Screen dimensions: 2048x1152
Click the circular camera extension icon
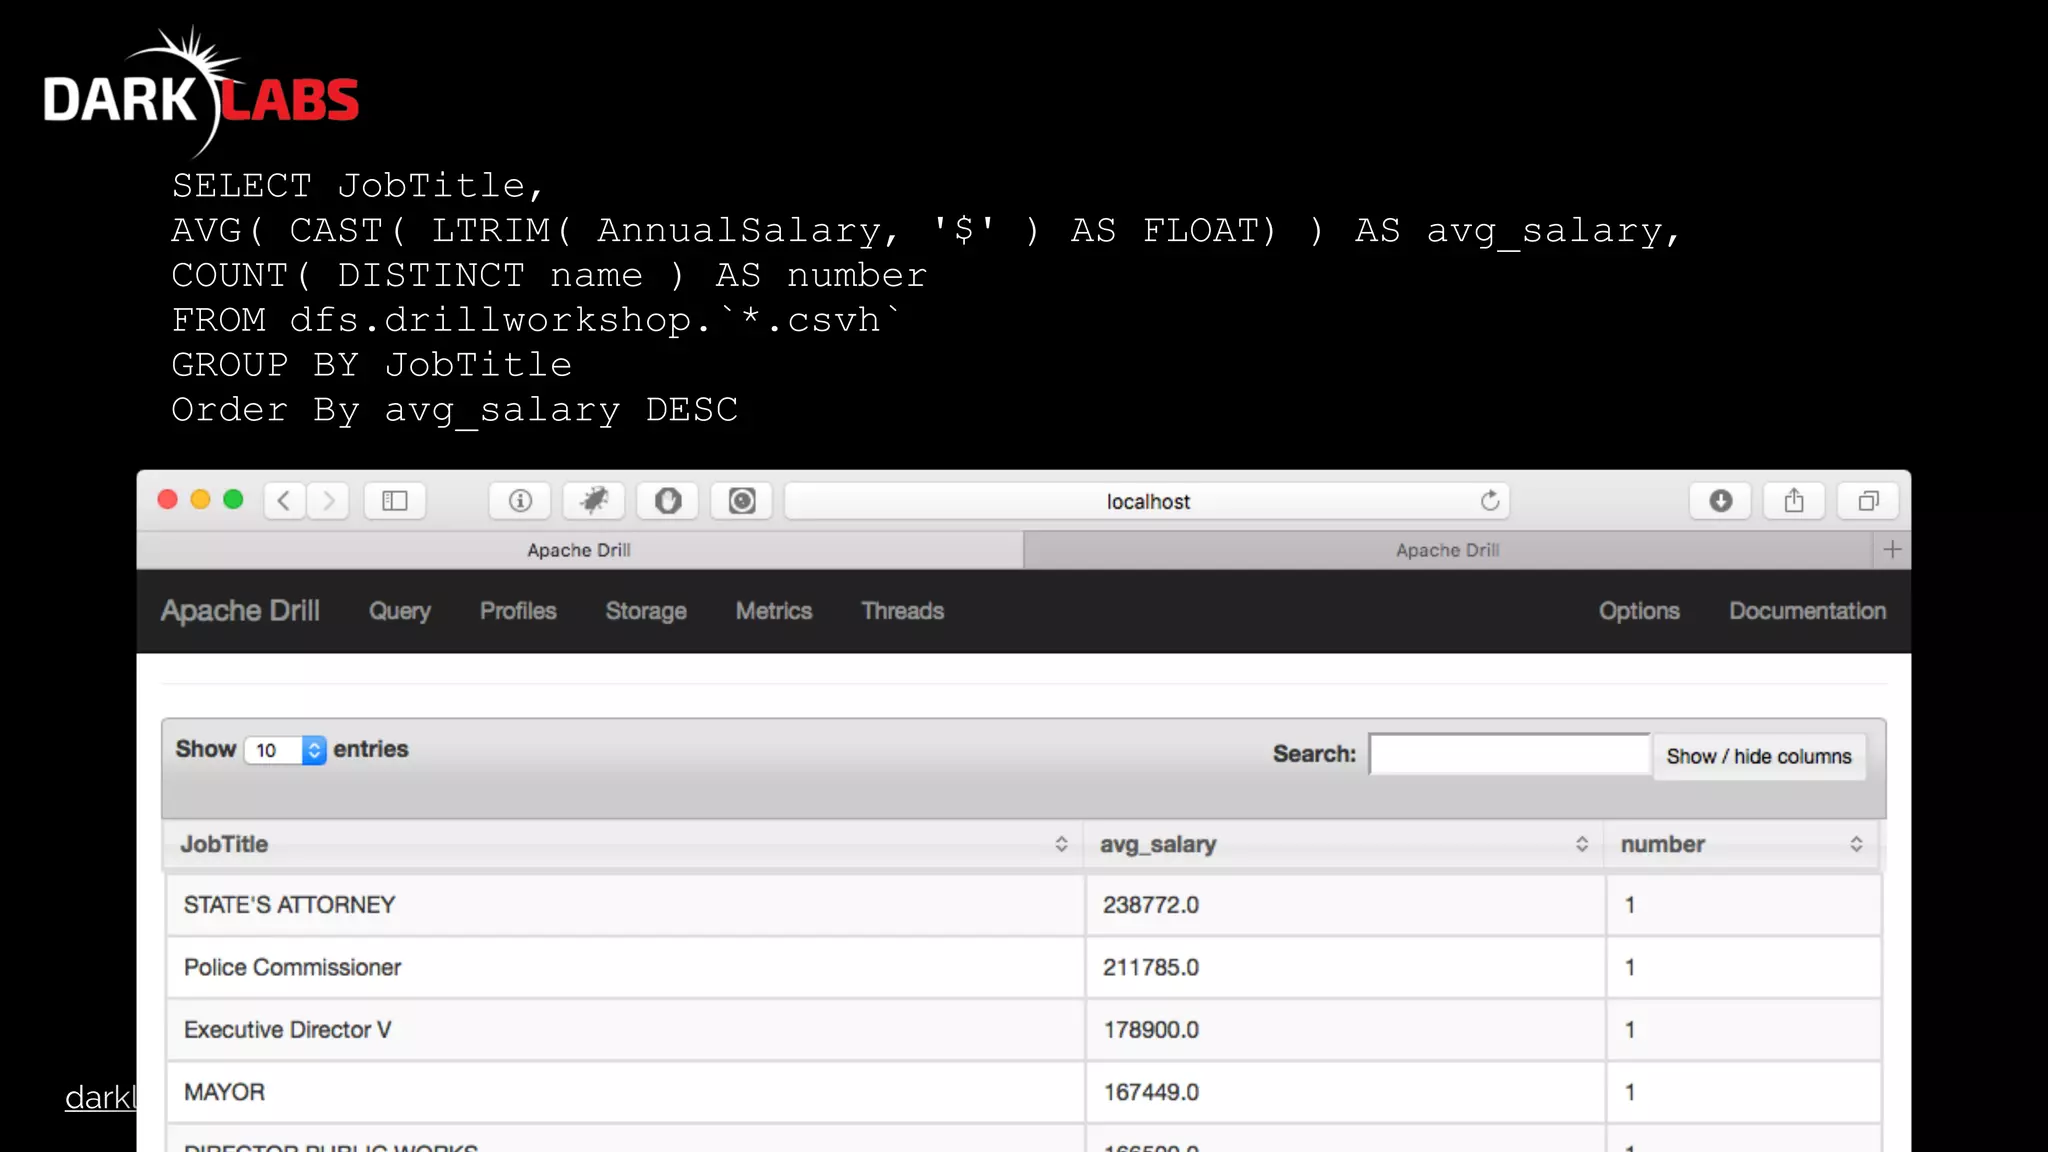point(742,501)
